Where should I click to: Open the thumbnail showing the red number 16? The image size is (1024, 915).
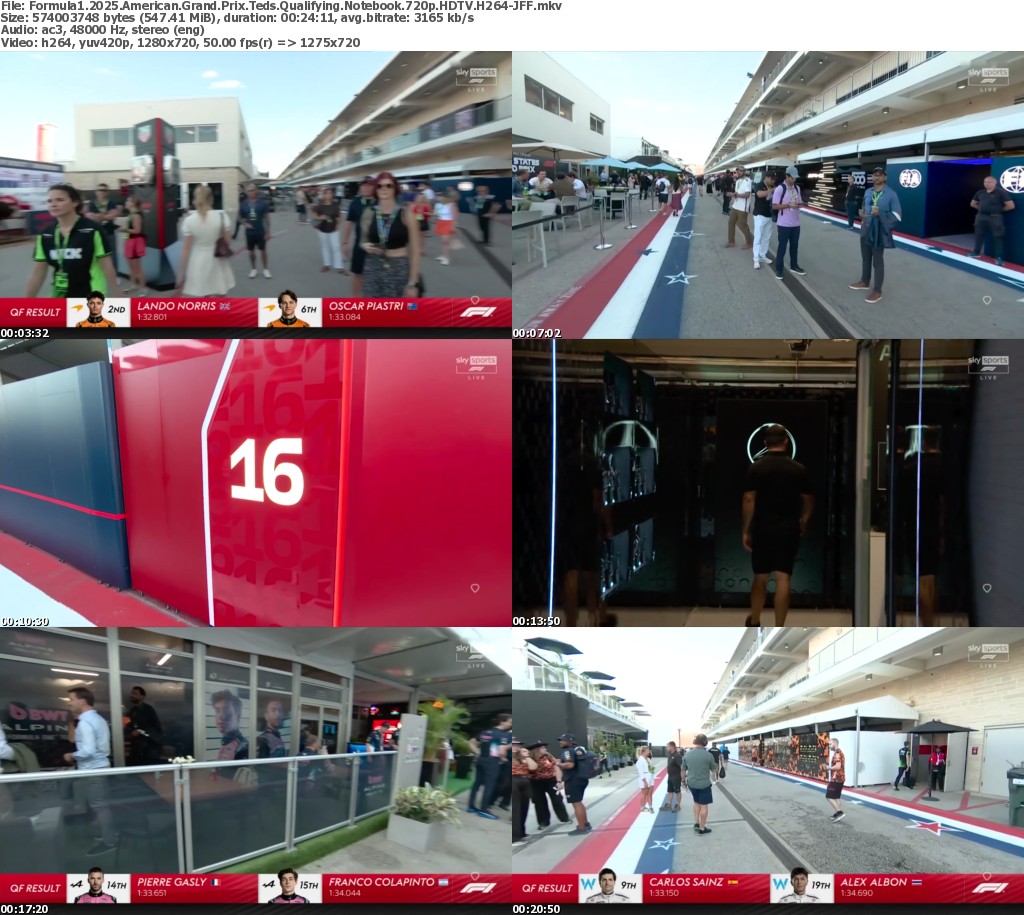(x=255, y=482)
